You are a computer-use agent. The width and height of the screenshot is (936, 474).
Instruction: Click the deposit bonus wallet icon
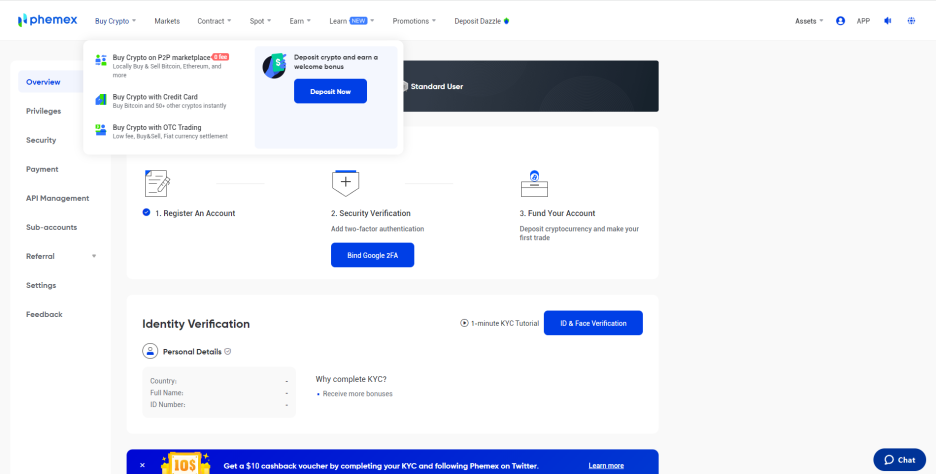(x=275, y=66)
